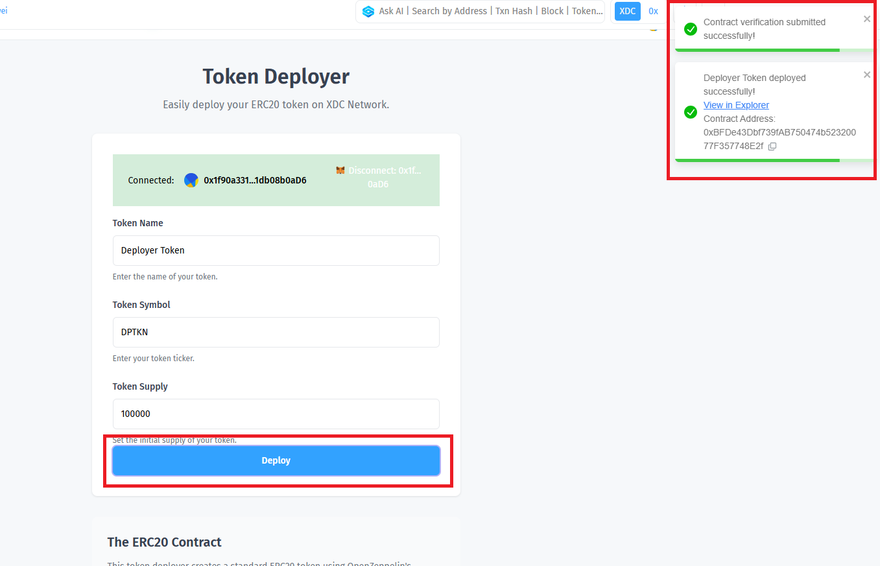The height and width of the screenshot is (566, 880).
Task: Click the green progress bar under verification toast
Action: [x=757, y=49]
